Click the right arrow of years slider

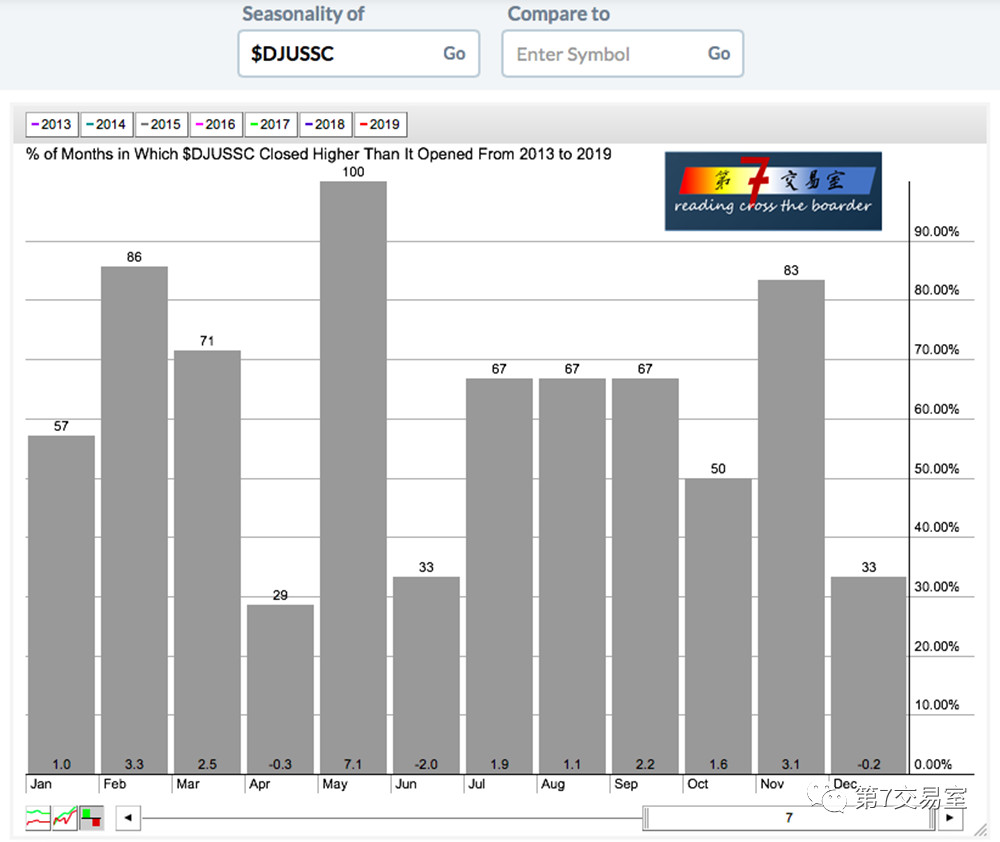949,818
